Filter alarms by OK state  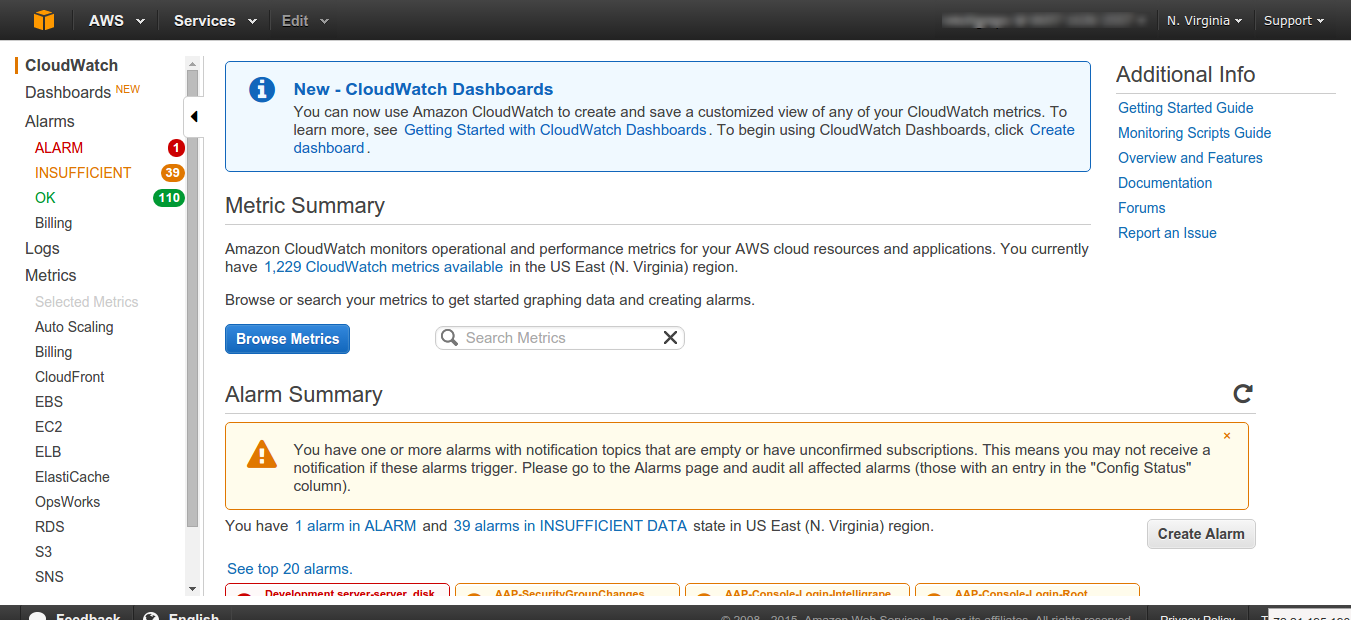point(46,198)
